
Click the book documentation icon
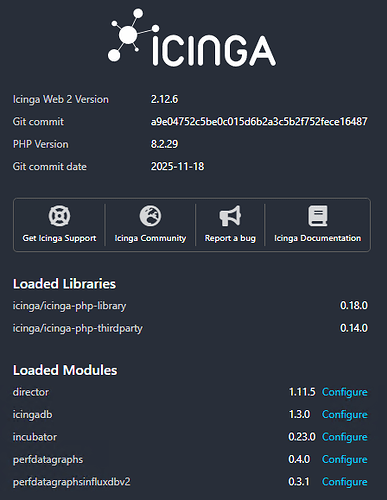(318, 216)
